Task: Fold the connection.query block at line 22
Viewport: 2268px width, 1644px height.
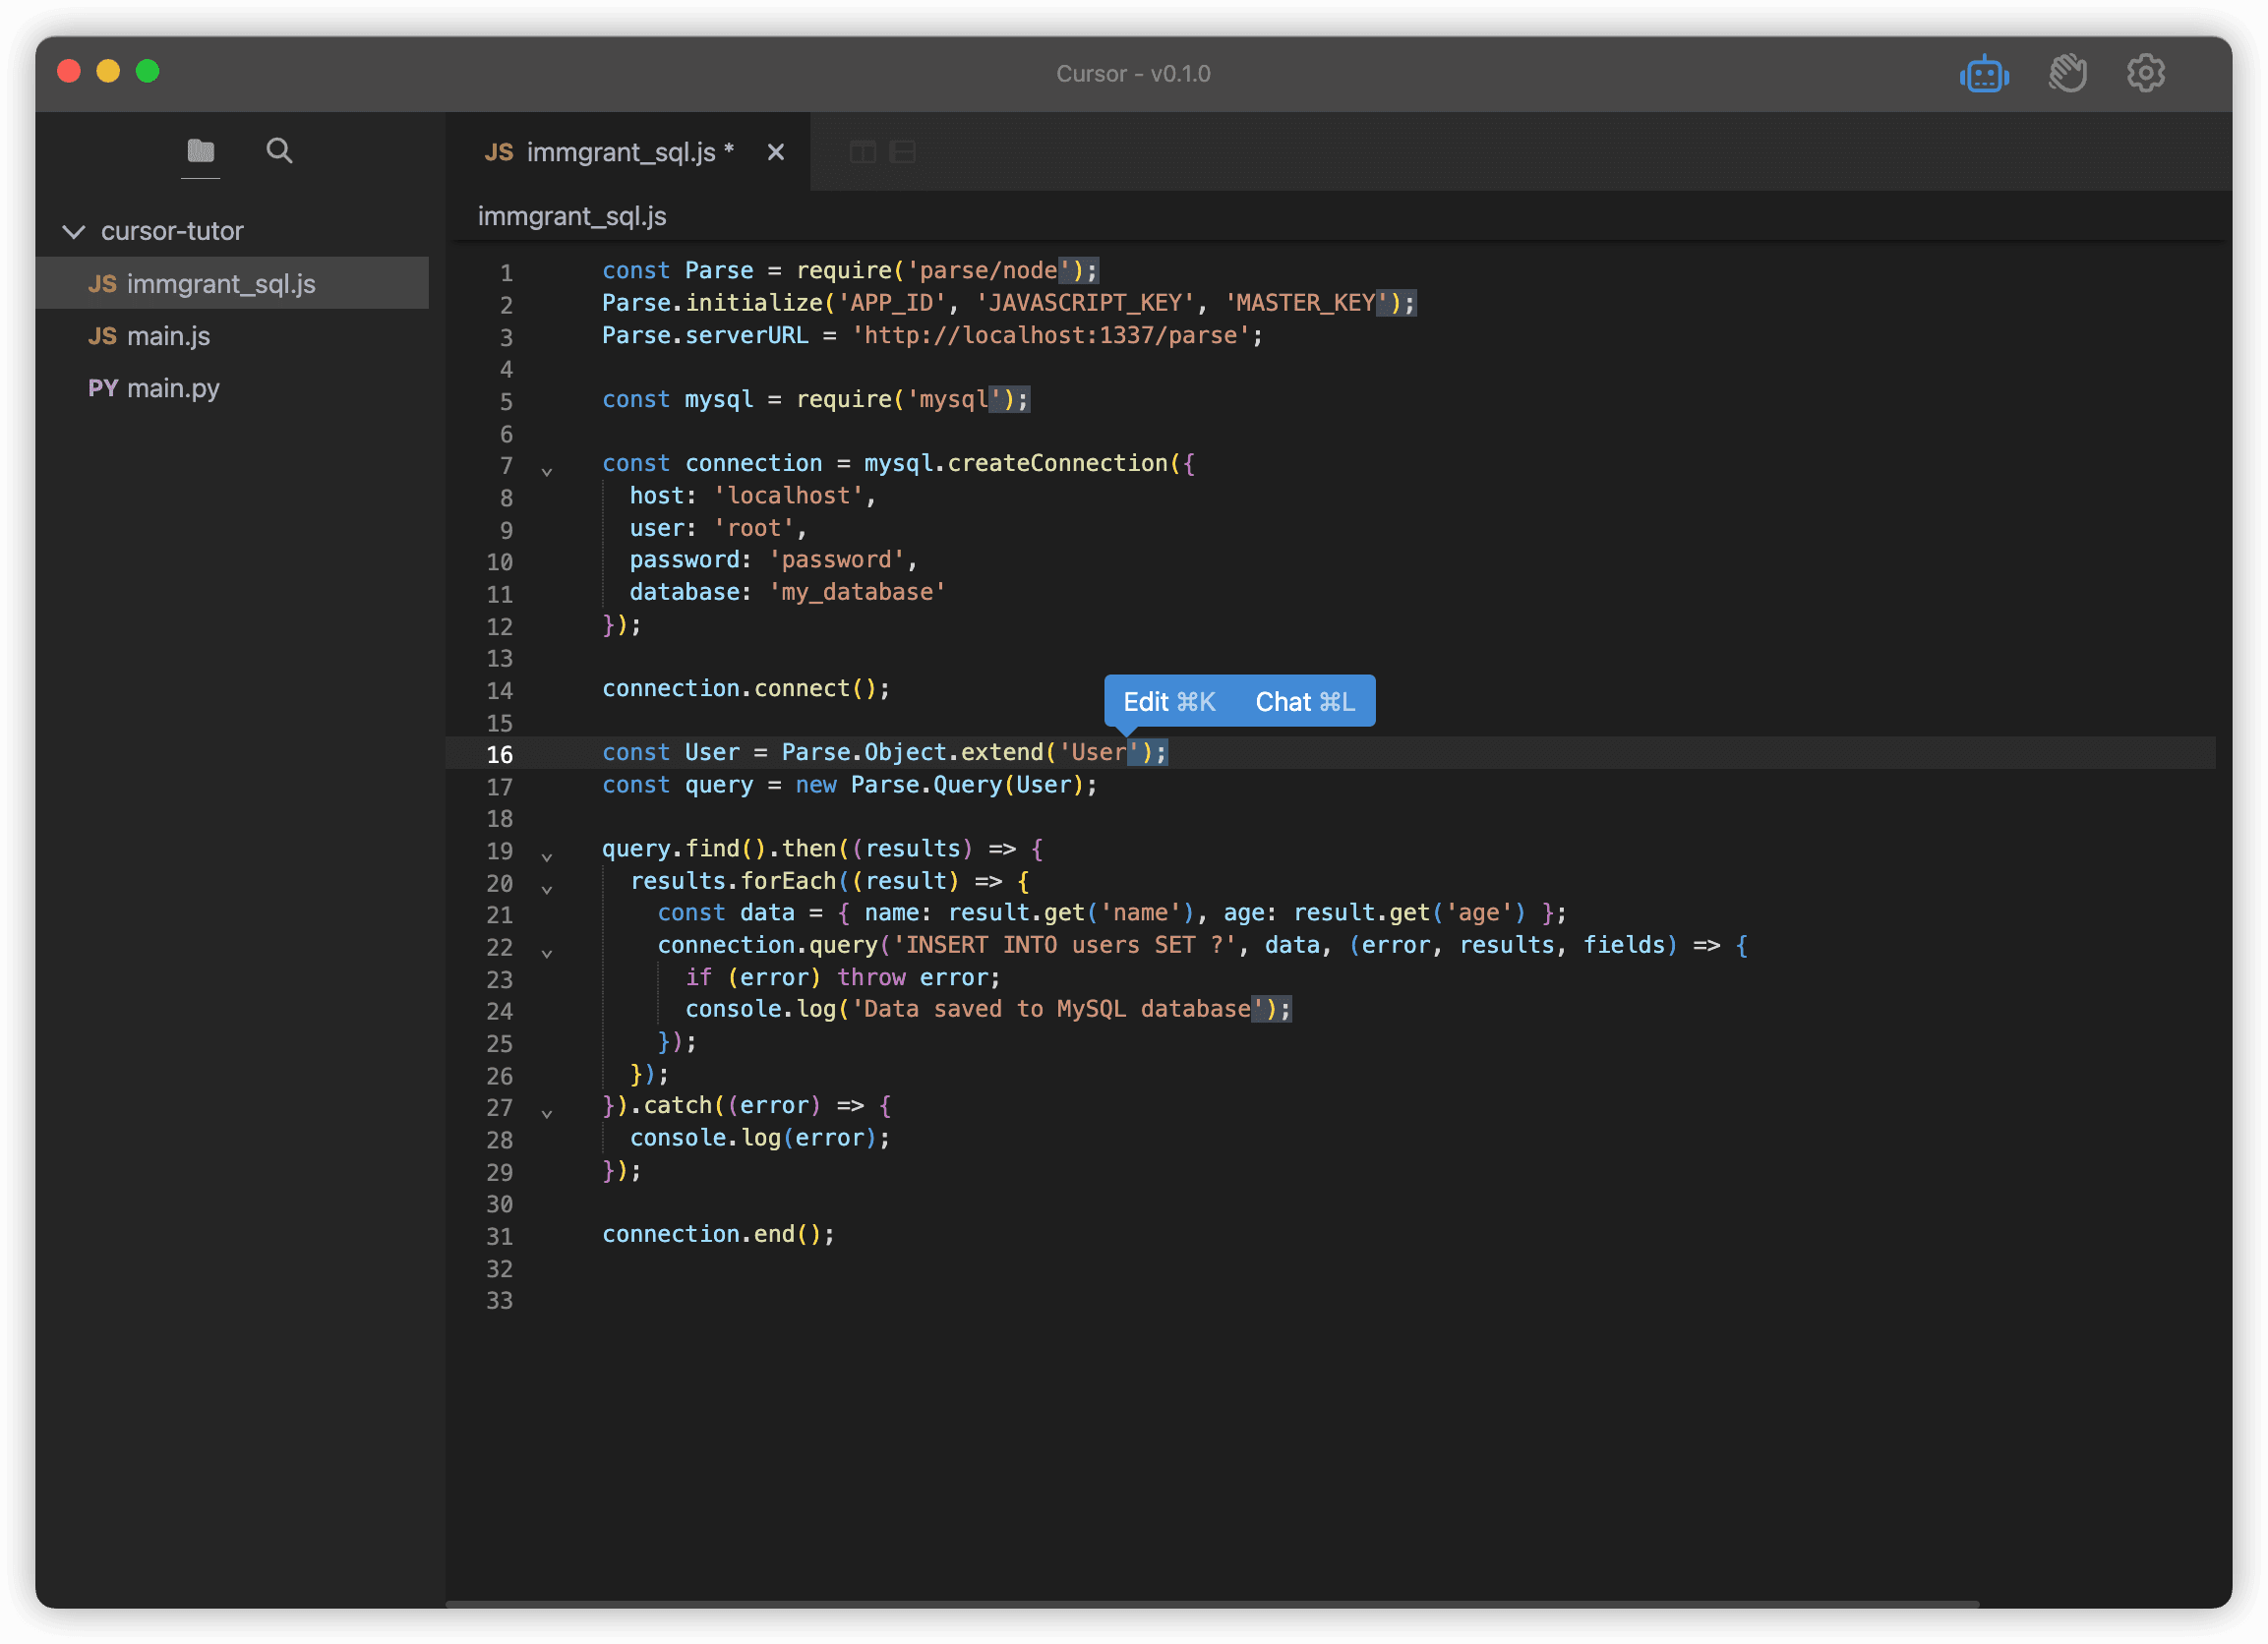Action: pos(547,953)
